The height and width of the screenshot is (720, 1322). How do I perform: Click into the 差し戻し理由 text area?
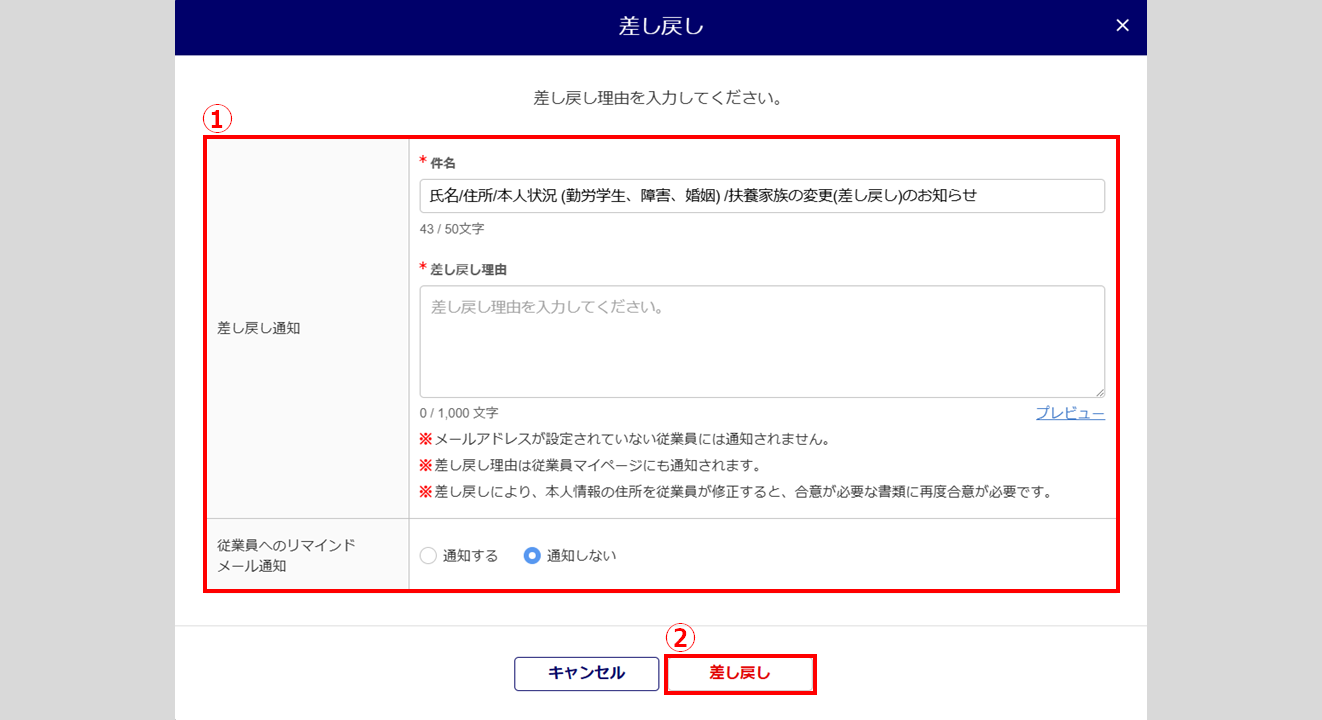coord(762,342)
